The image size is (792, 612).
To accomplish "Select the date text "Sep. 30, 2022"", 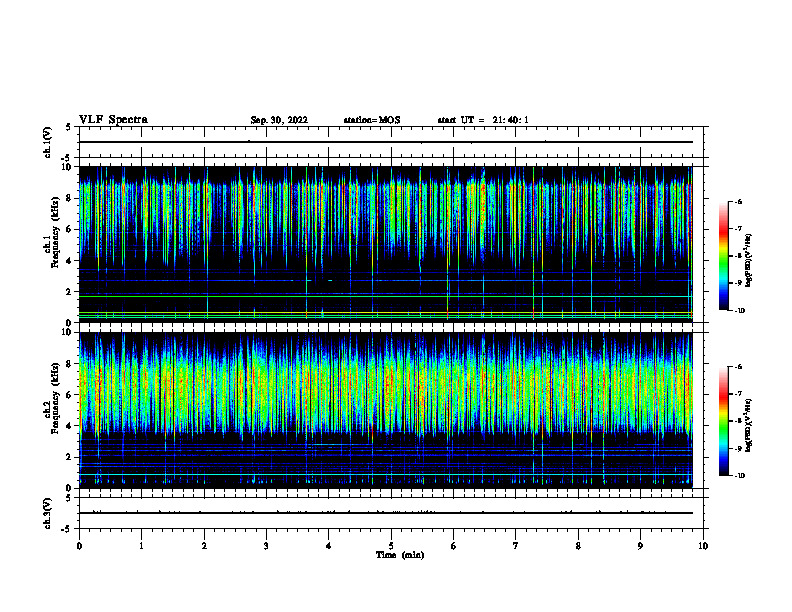I will (x=279, y=120).
